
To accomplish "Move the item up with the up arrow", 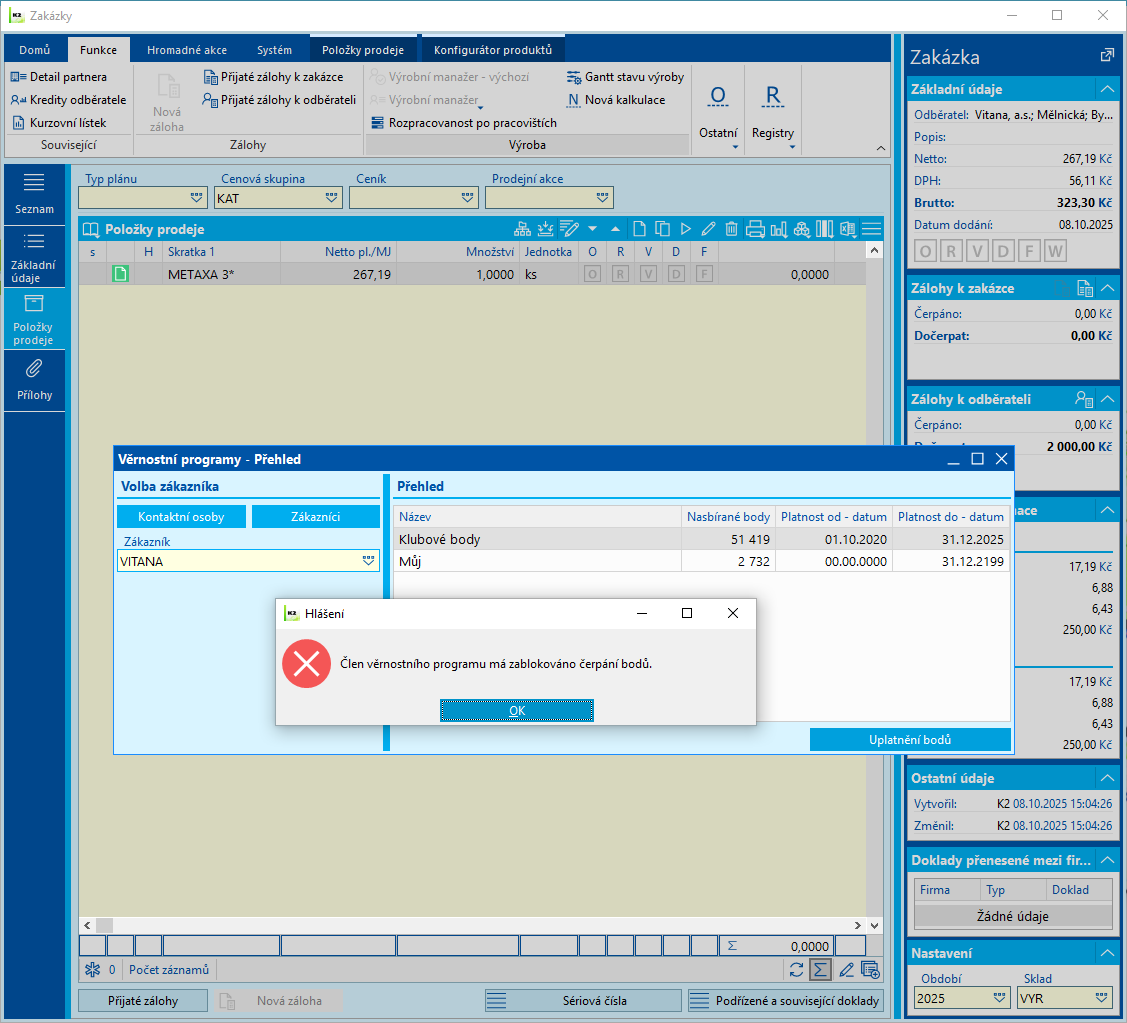I will pyautogui.click(x=615, y=229).
